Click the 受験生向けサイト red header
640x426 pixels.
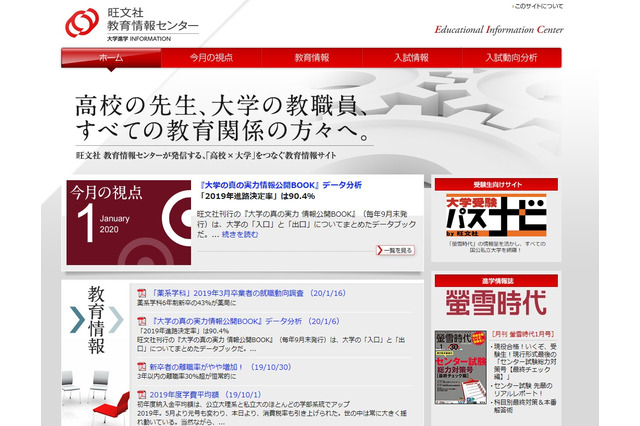(496, 184)
